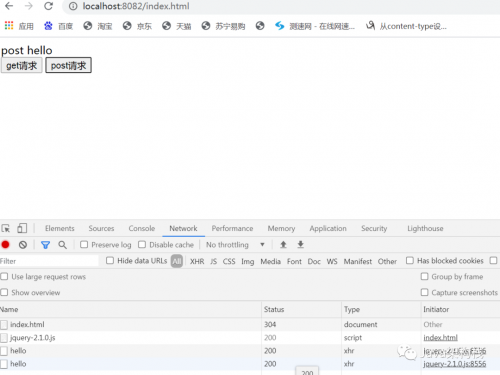The height and width of the screenshot is (375, 500).
Task: Select the XHR request type filter
Action: (x=197, y=261)
